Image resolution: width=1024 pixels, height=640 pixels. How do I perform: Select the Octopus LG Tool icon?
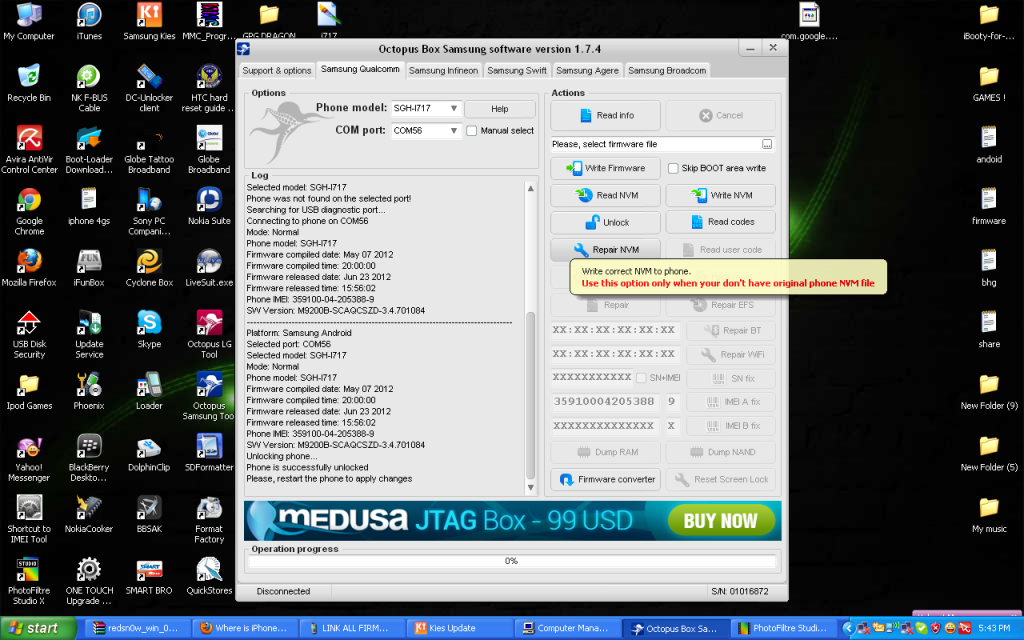(209, 334)
